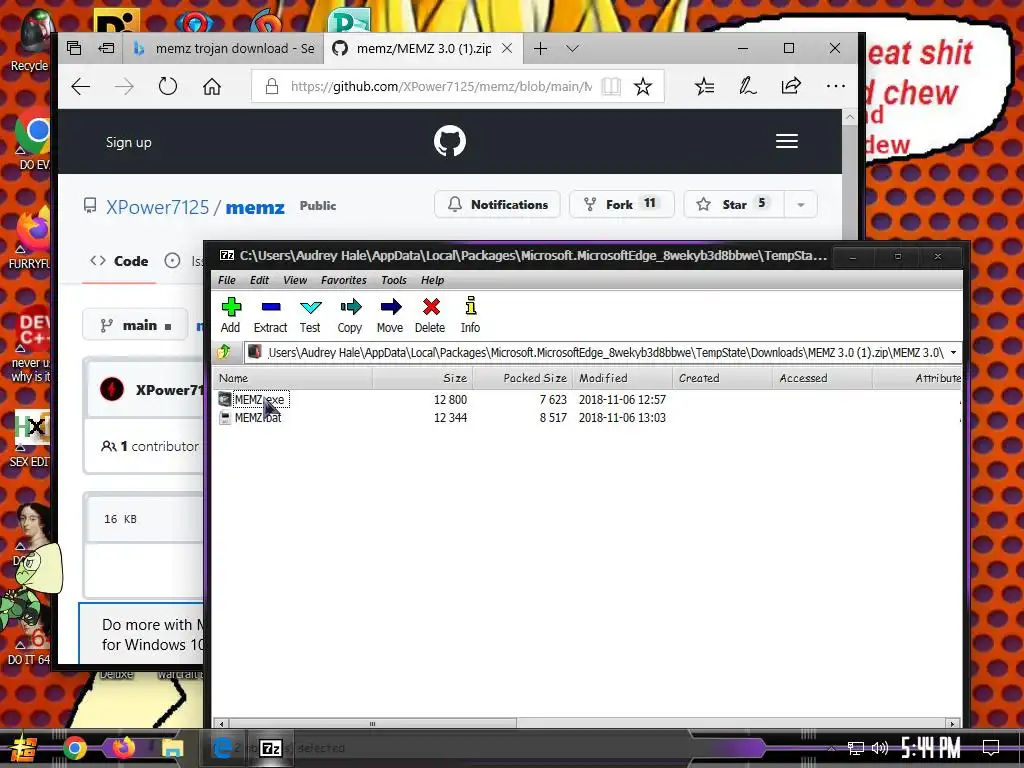The height and width of the screenshot is (768, 1024).
Task: Click the 7-Zip taskbar button
Action: (x=270, y=748)
